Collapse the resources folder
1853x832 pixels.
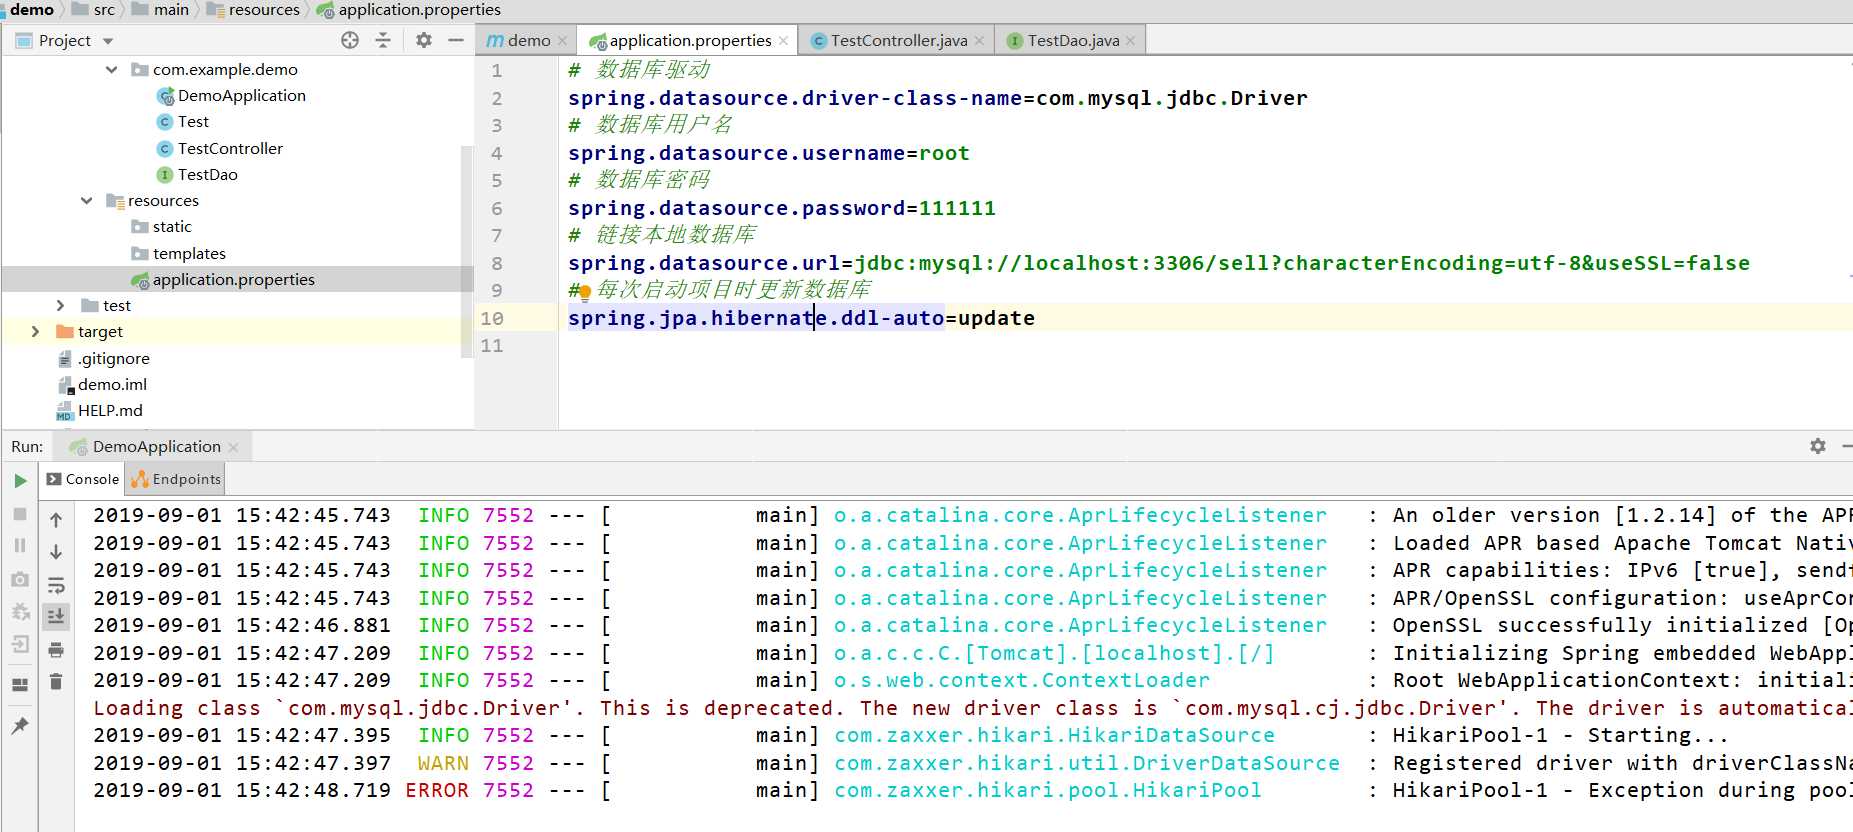click(86, 200)
